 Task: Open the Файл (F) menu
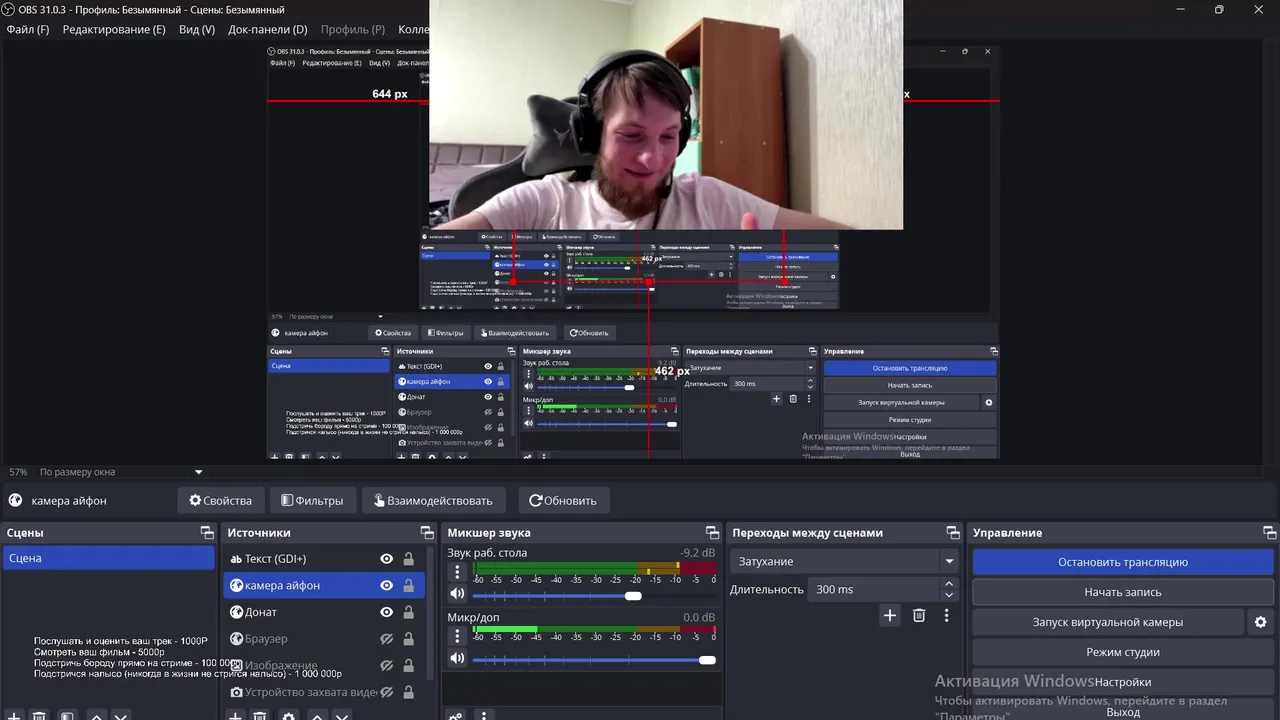point(28,29)
